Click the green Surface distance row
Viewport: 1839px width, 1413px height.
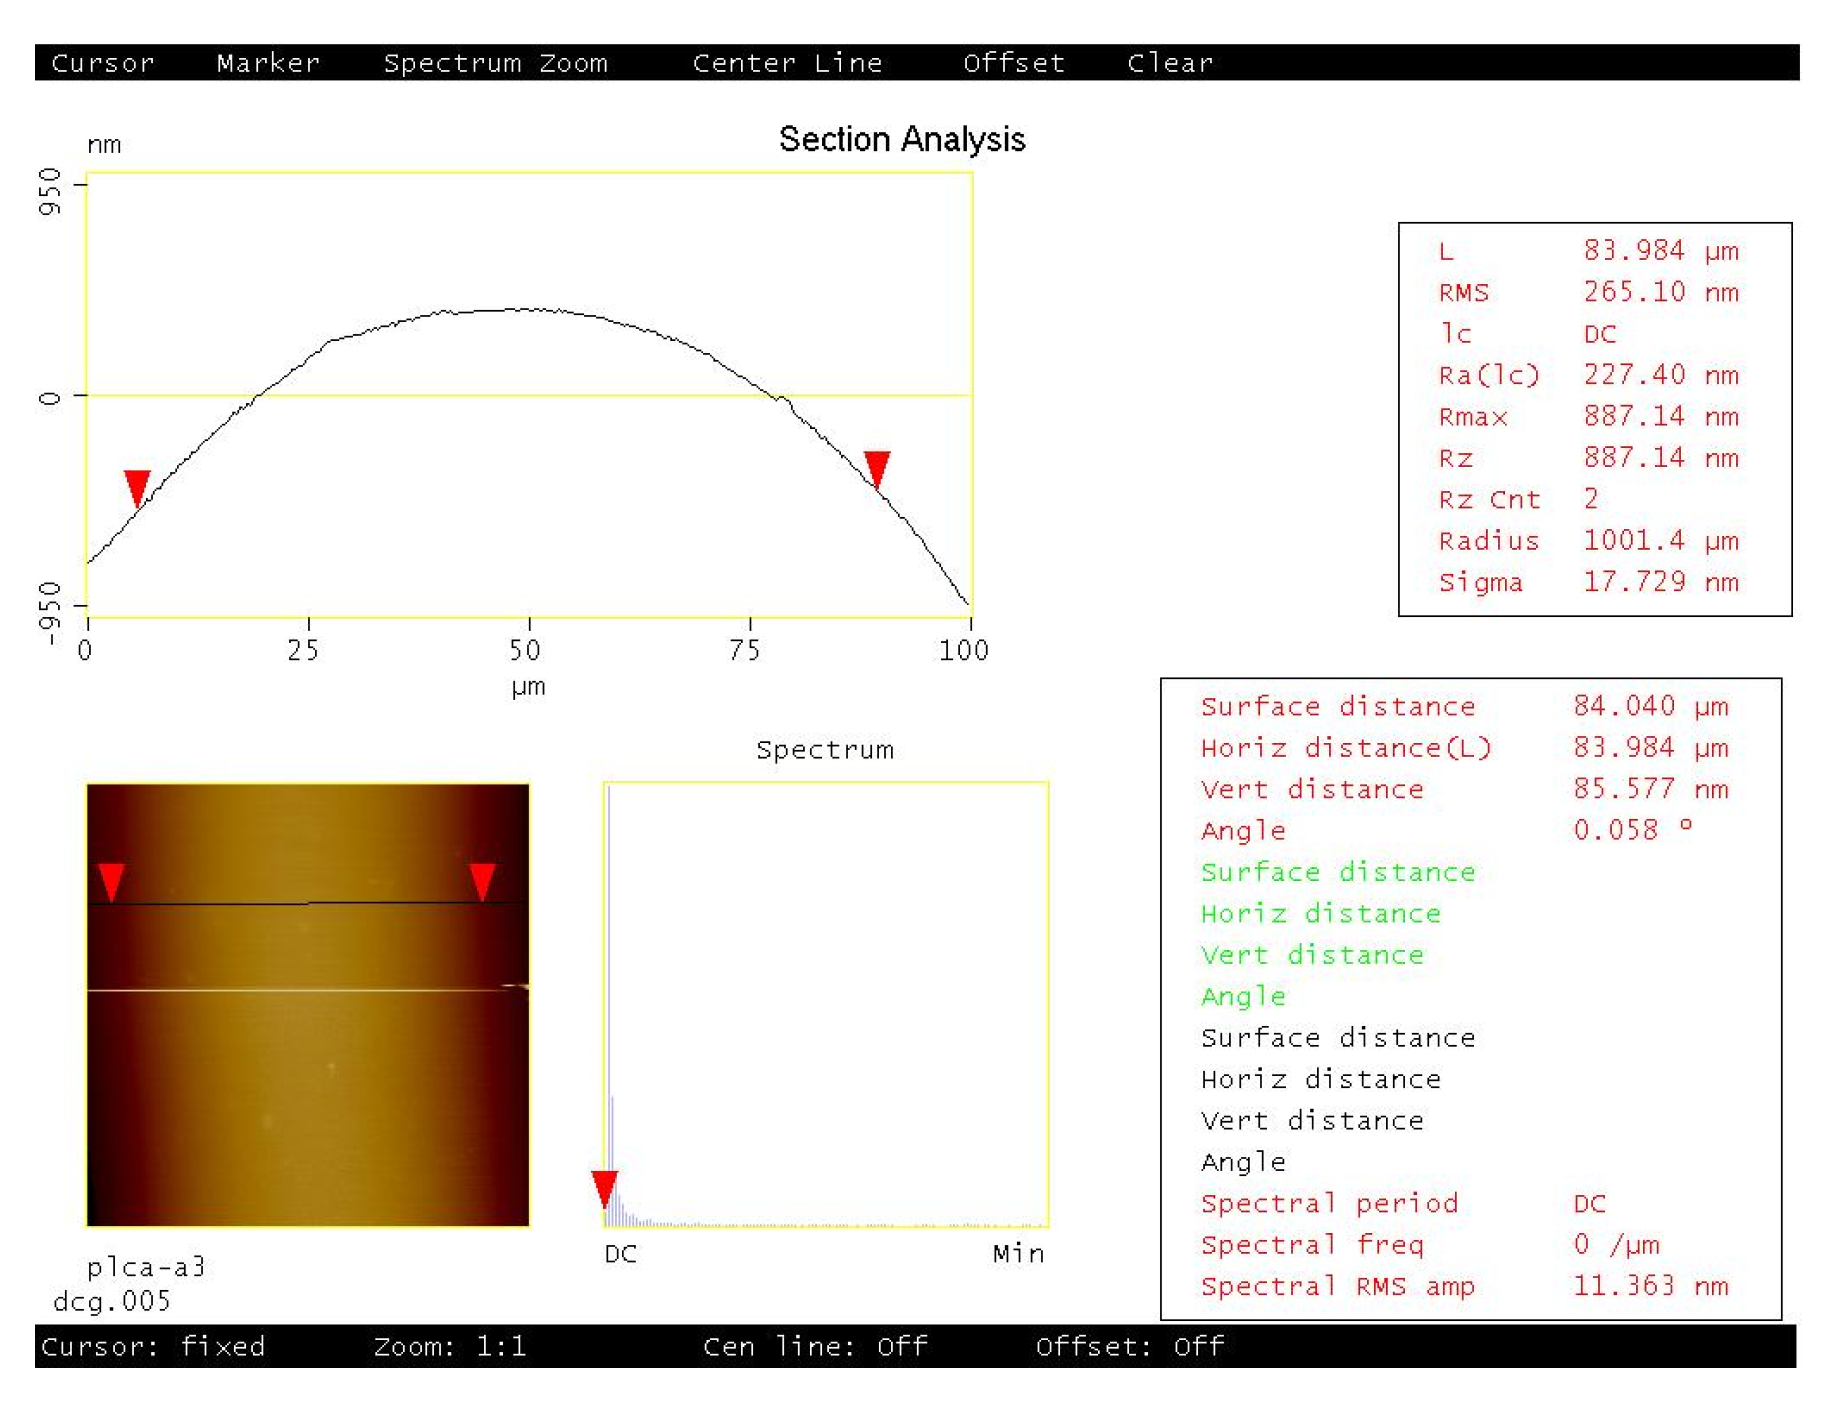pyautogui.click(x=1337, y=872)
